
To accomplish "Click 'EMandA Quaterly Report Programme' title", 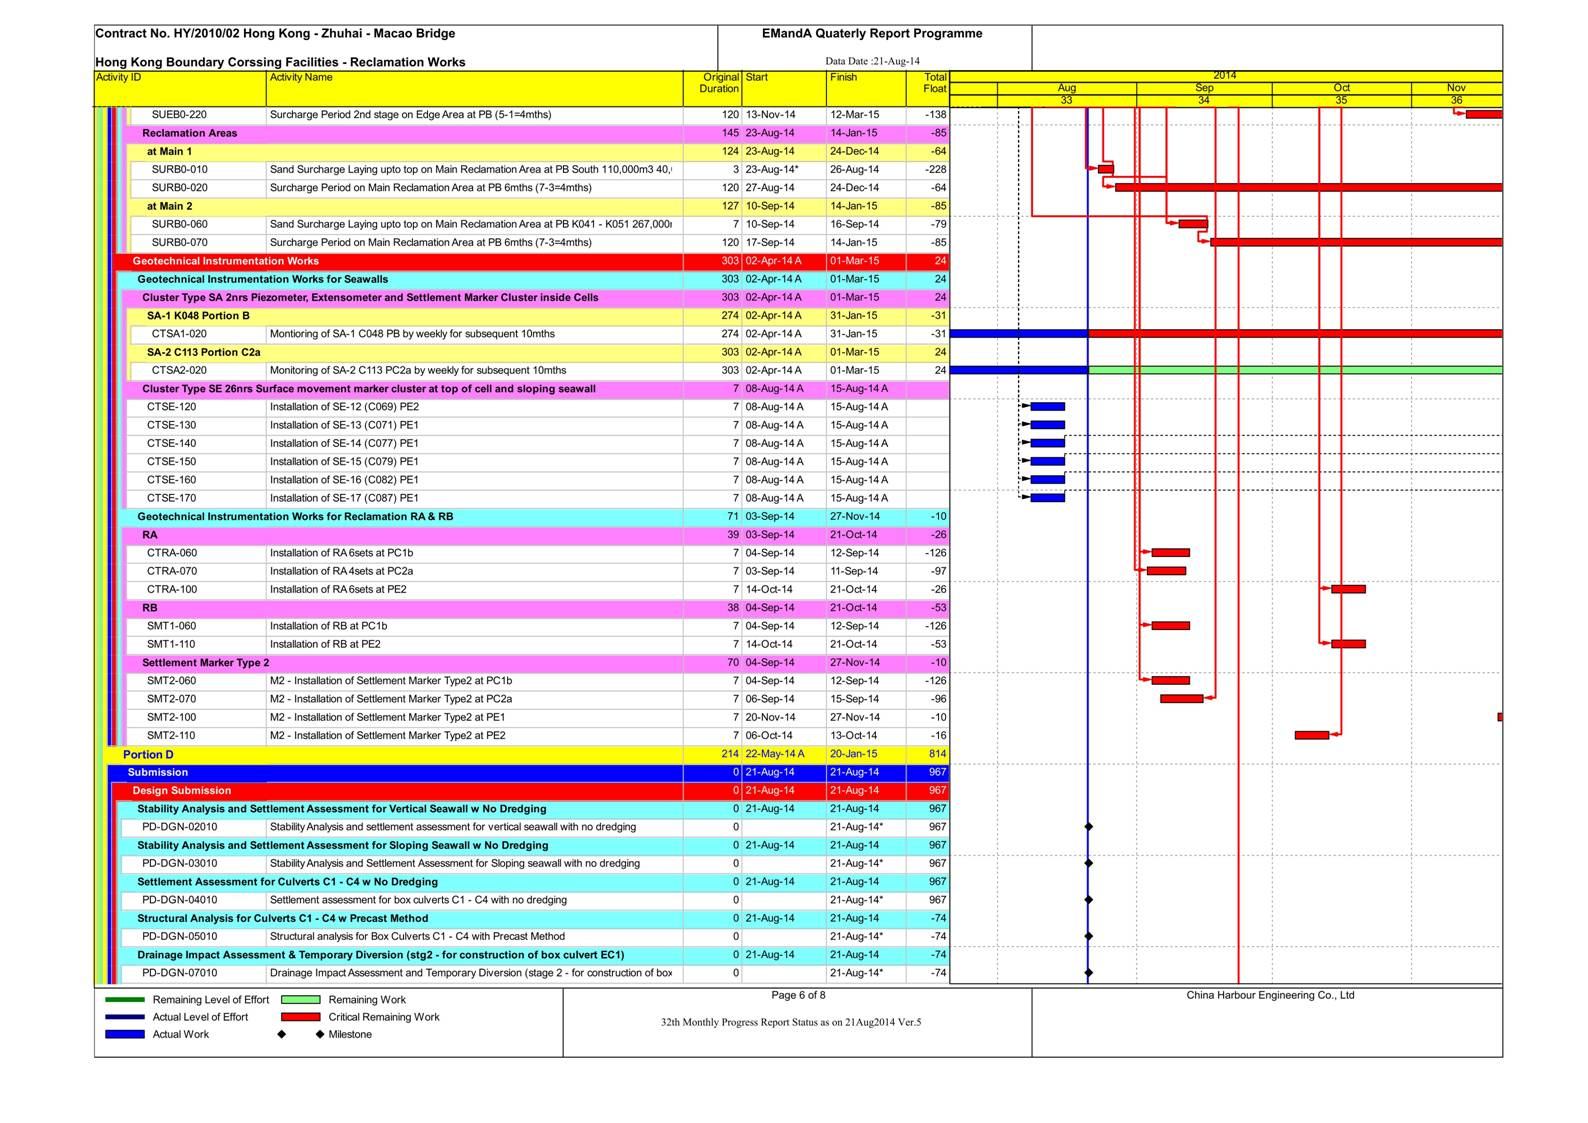I will (x=872, y=33).
